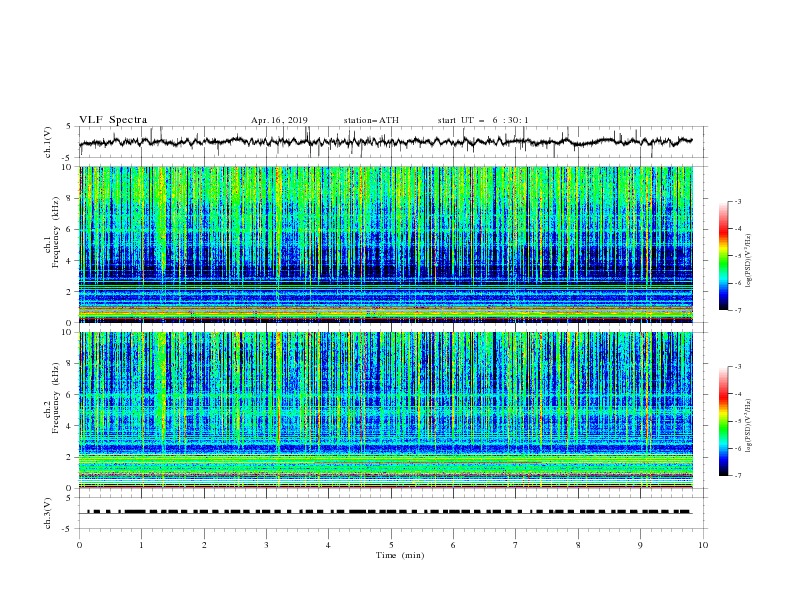
Task: Click "-5" on the lower color bar scale
Action: 738,421
